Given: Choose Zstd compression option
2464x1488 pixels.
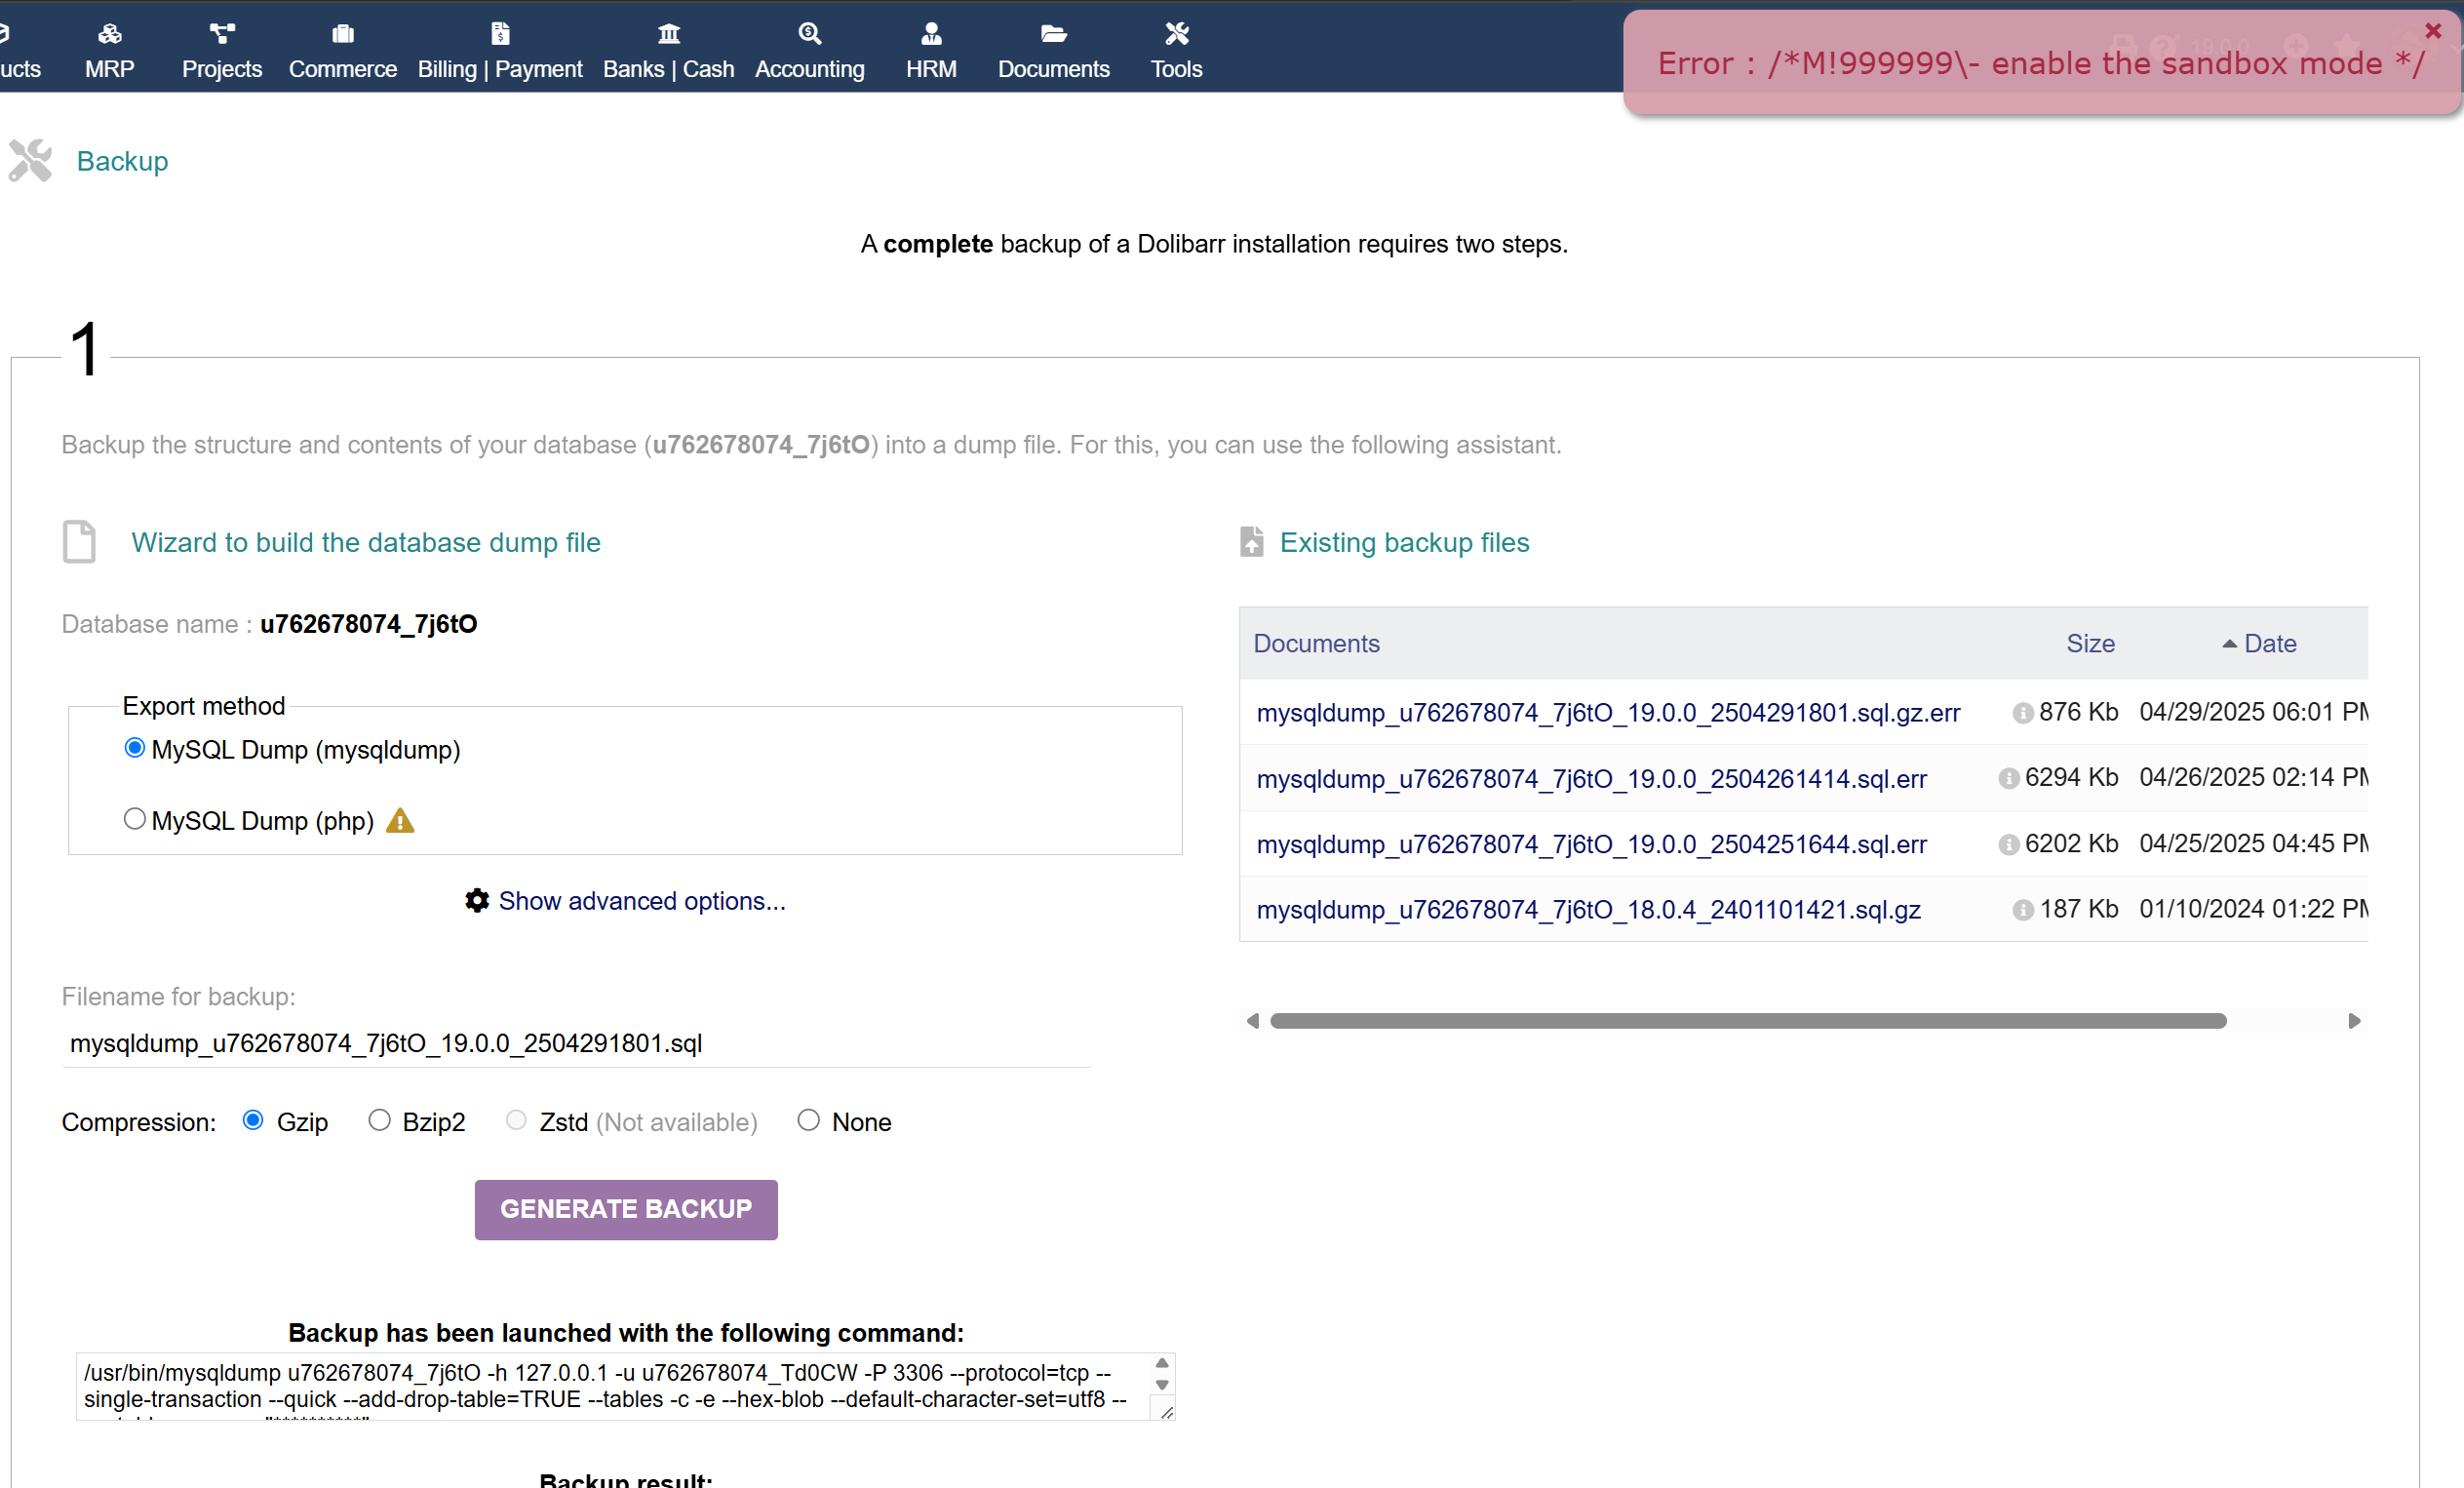Looking at the screenshot, I should tap(516, 1121).
